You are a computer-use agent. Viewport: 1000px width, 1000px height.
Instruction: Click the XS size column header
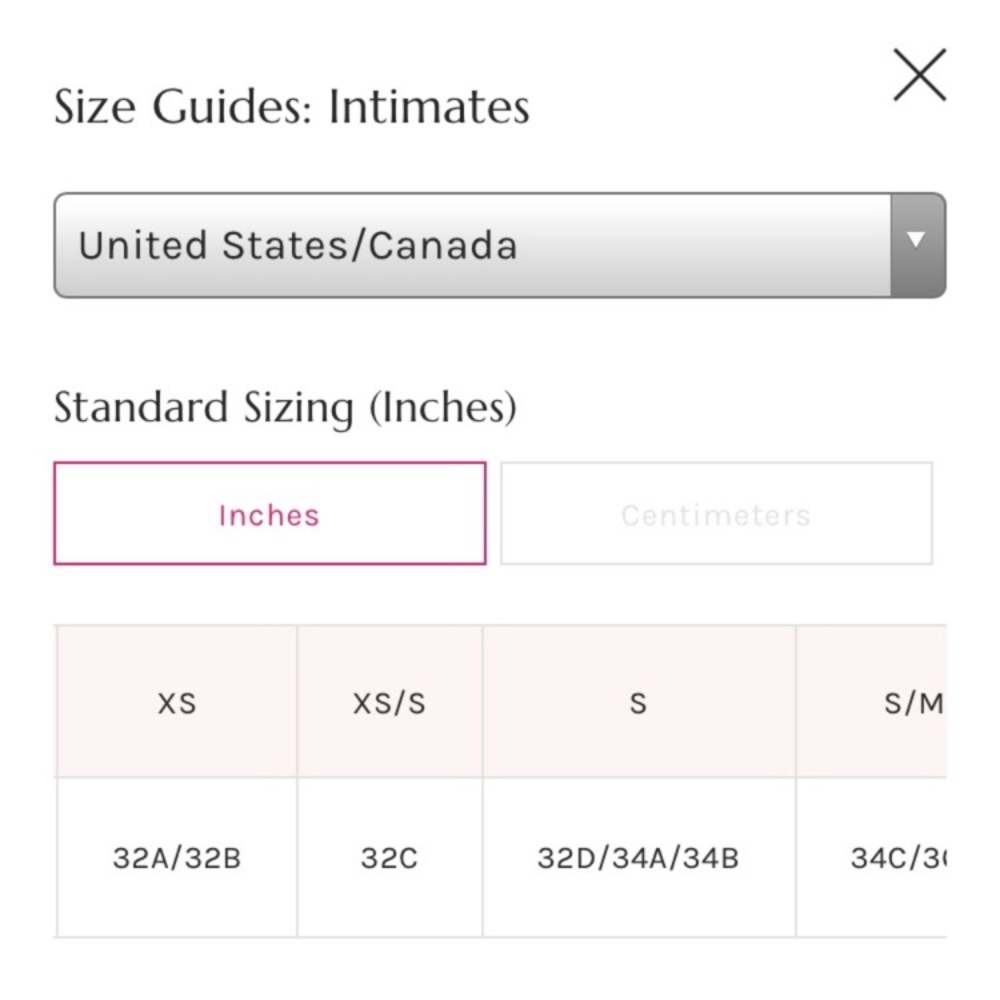point(177,703)
